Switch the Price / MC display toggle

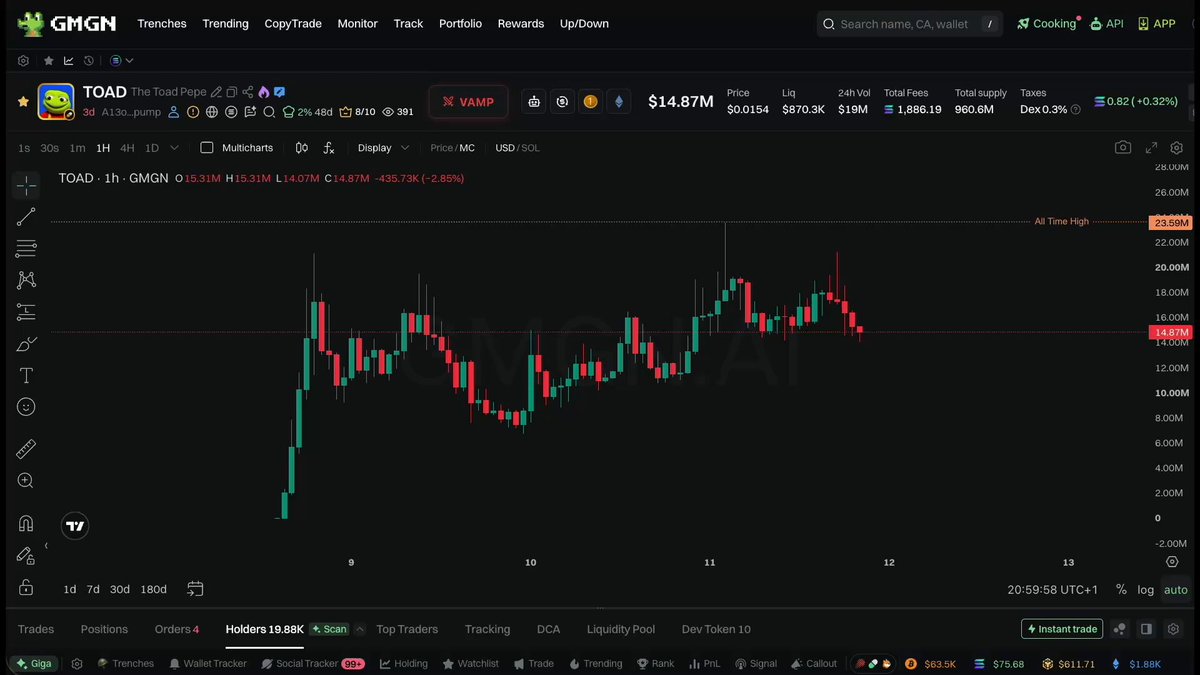click(453, 148)
